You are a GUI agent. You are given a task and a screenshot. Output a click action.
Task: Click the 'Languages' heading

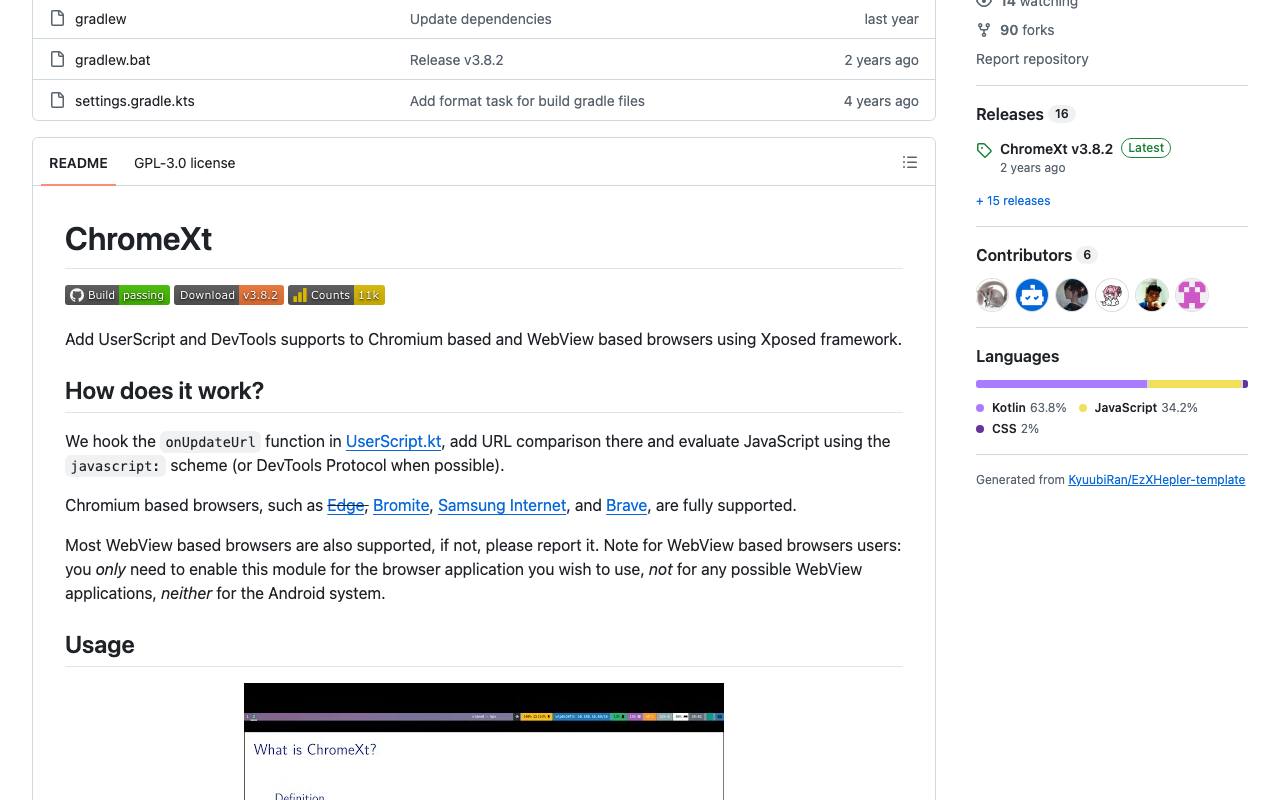click(x=1017, y=356)
